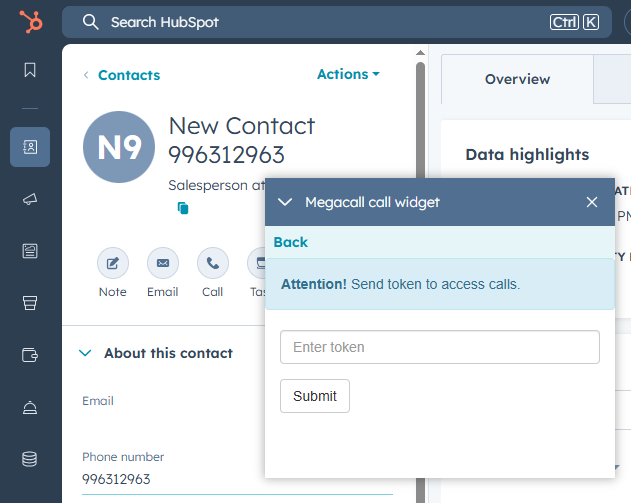This screenshot has height=503, width=631.
Task: Focus the Enter token input field
Action: point(440,347)
